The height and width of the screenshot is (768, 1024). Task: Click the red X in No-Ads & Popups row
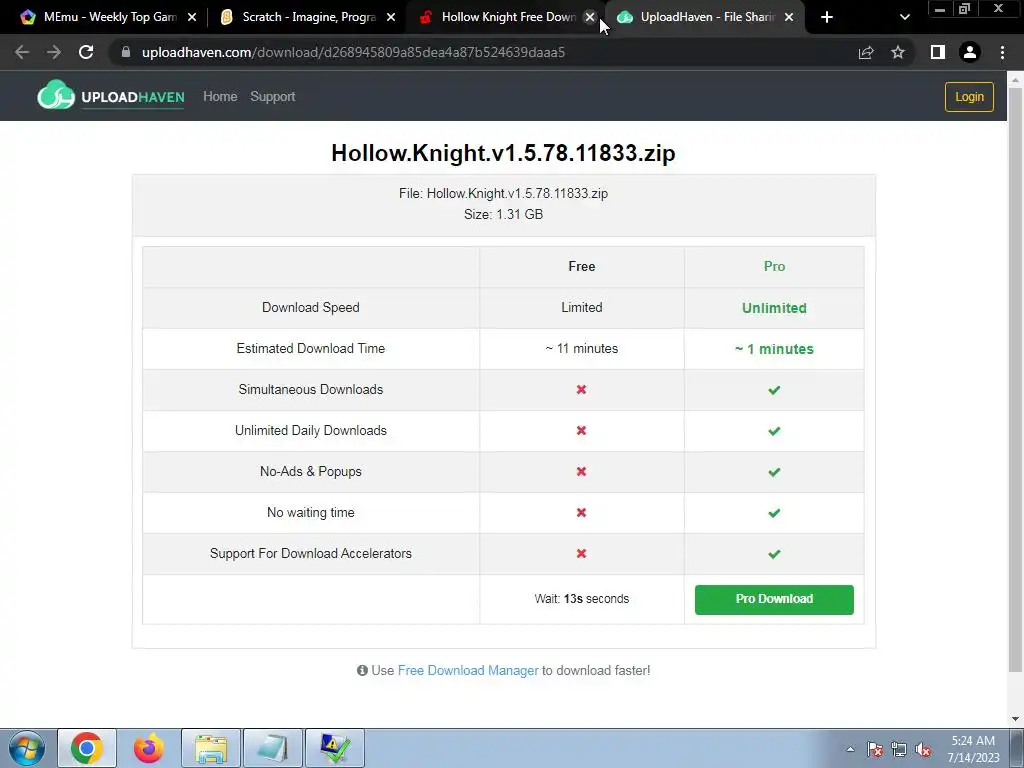point(581,472)
